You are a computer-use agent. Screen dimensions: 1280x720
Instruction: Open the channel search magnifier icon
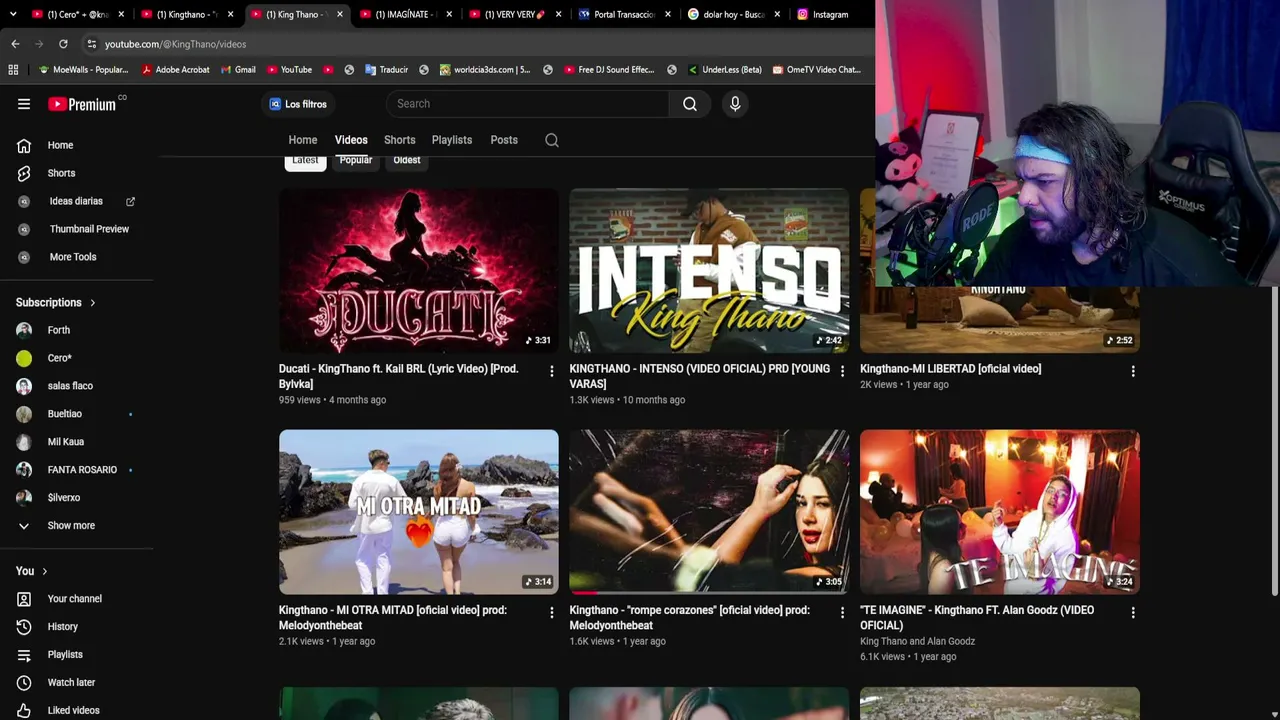[552, 140]
